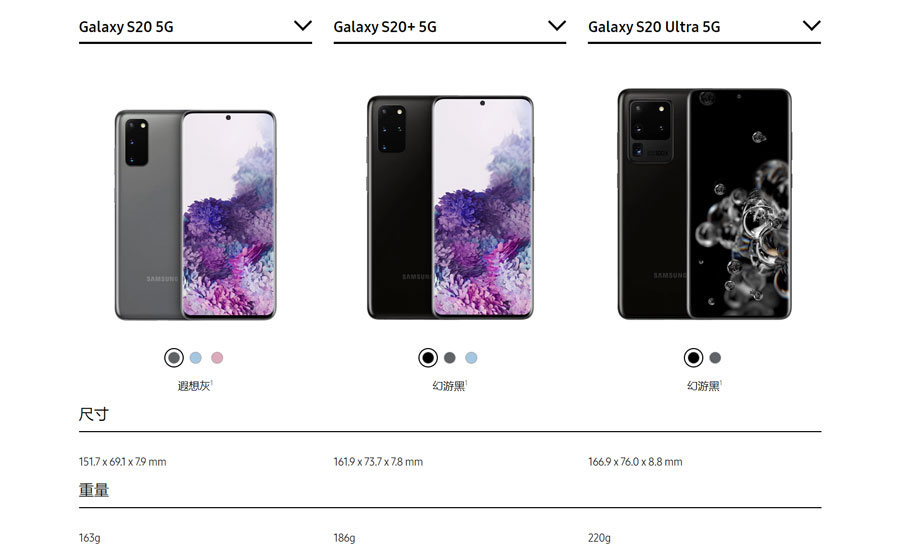Expand the Galaxy S20 Ultra 5G chevron arrow
Screen dimensions: 900x557
pyautogui.click(x=812, y=26)
